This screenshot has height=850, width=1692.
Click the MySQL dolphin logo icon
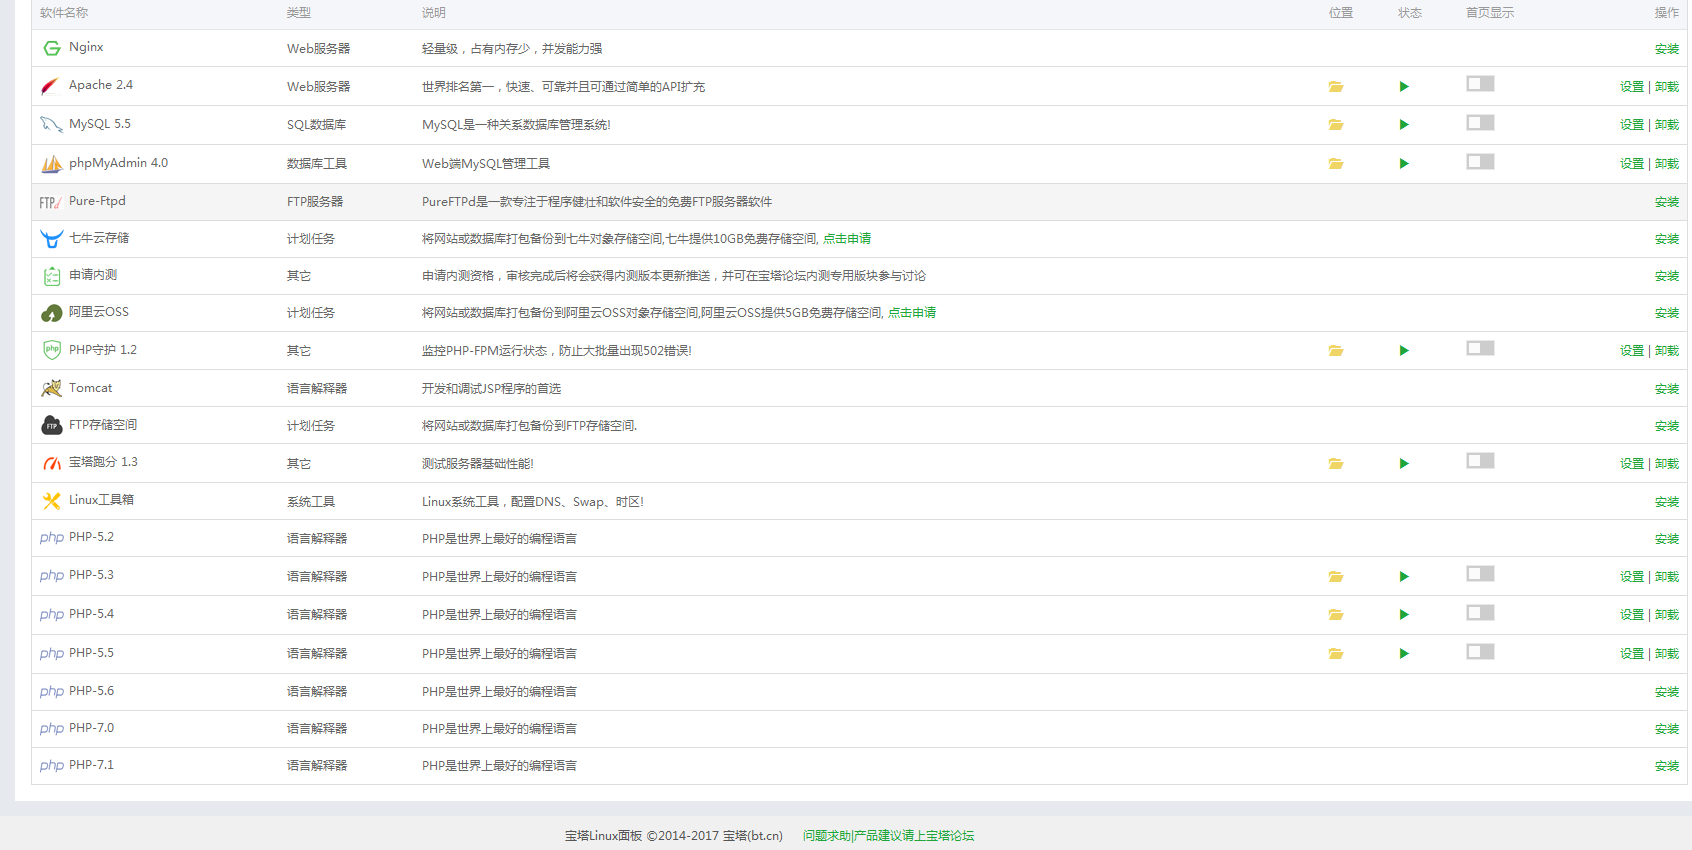click(x=51, y=125)
